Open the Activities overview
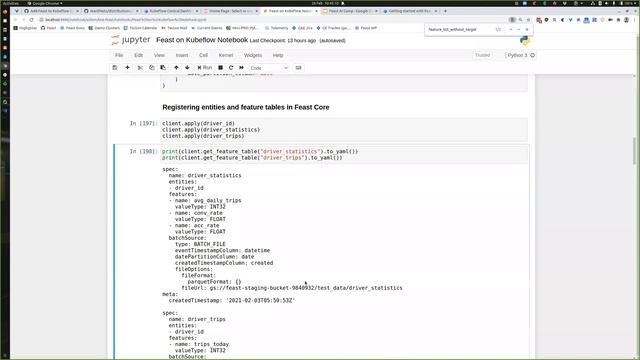 click(x=10, y=3)
